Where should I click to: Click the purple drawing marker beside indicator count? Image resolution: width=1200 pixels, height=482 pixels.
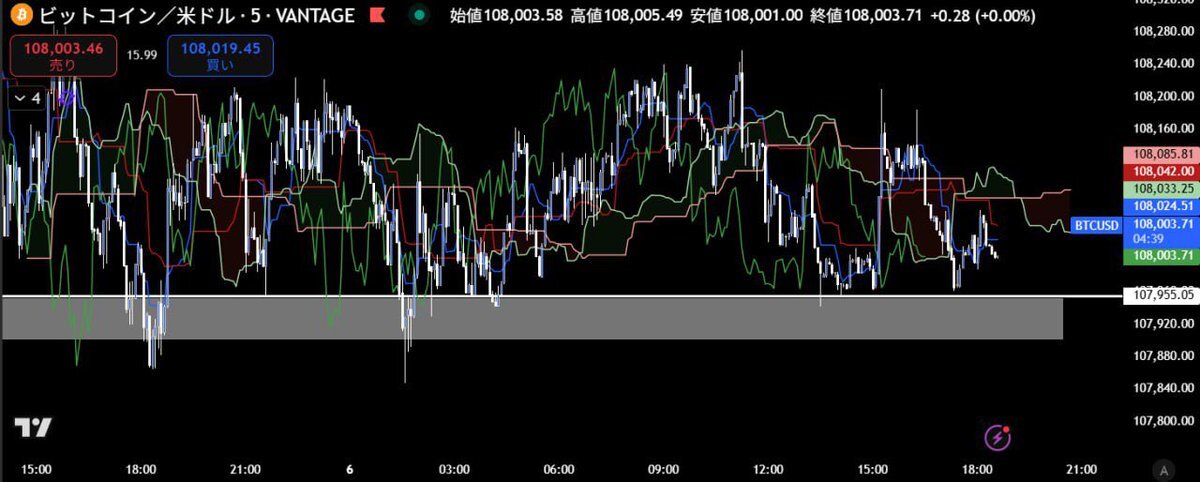67,98
